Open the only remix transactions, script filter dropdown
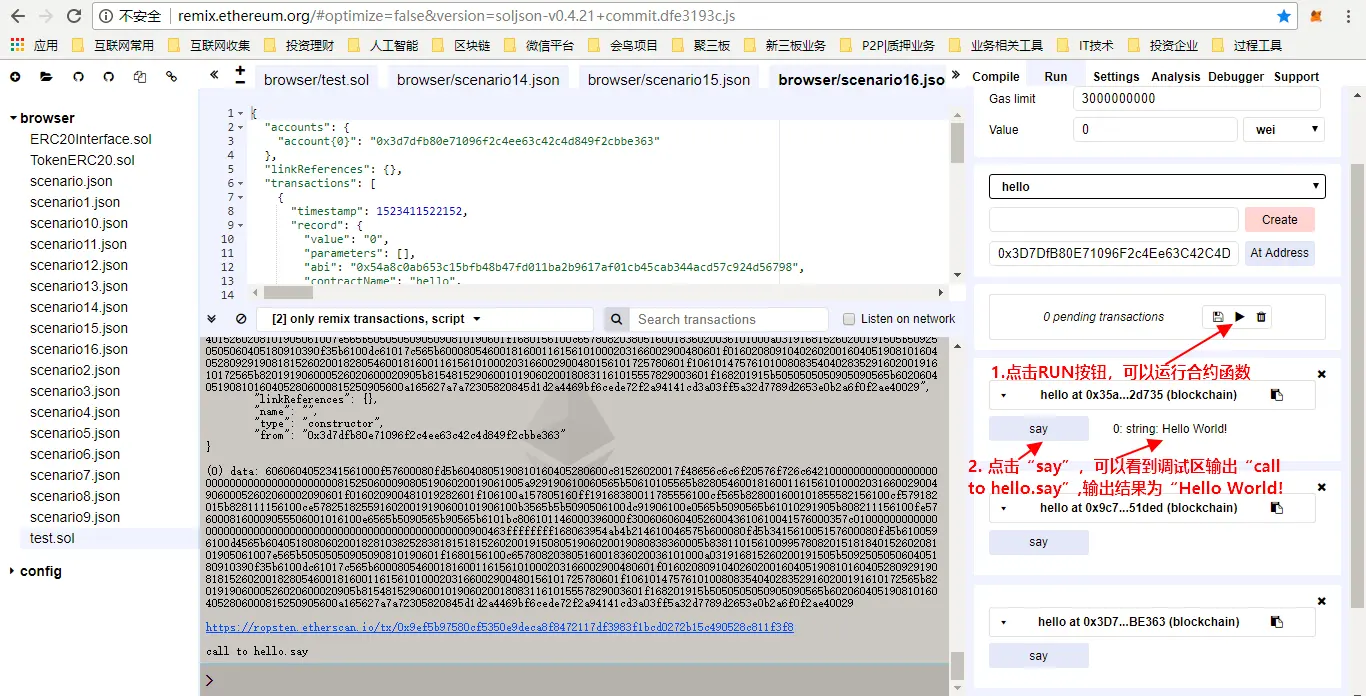 point(425,319)
